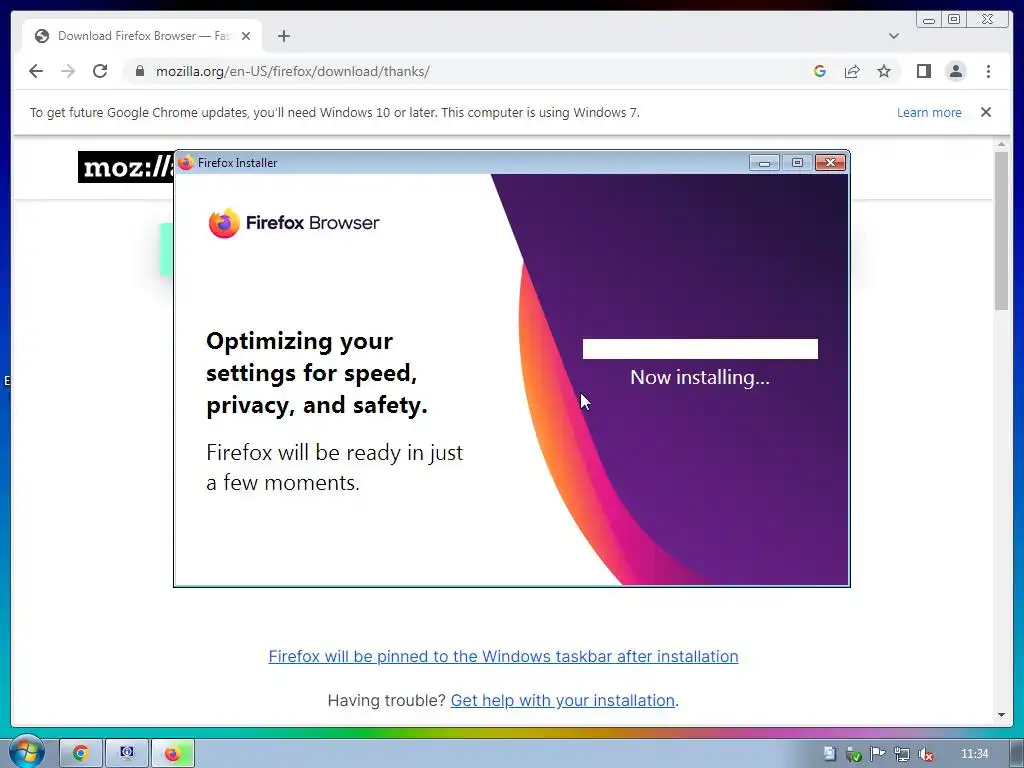
Task: Click the mozilla logo on the page
Action: 126,167
